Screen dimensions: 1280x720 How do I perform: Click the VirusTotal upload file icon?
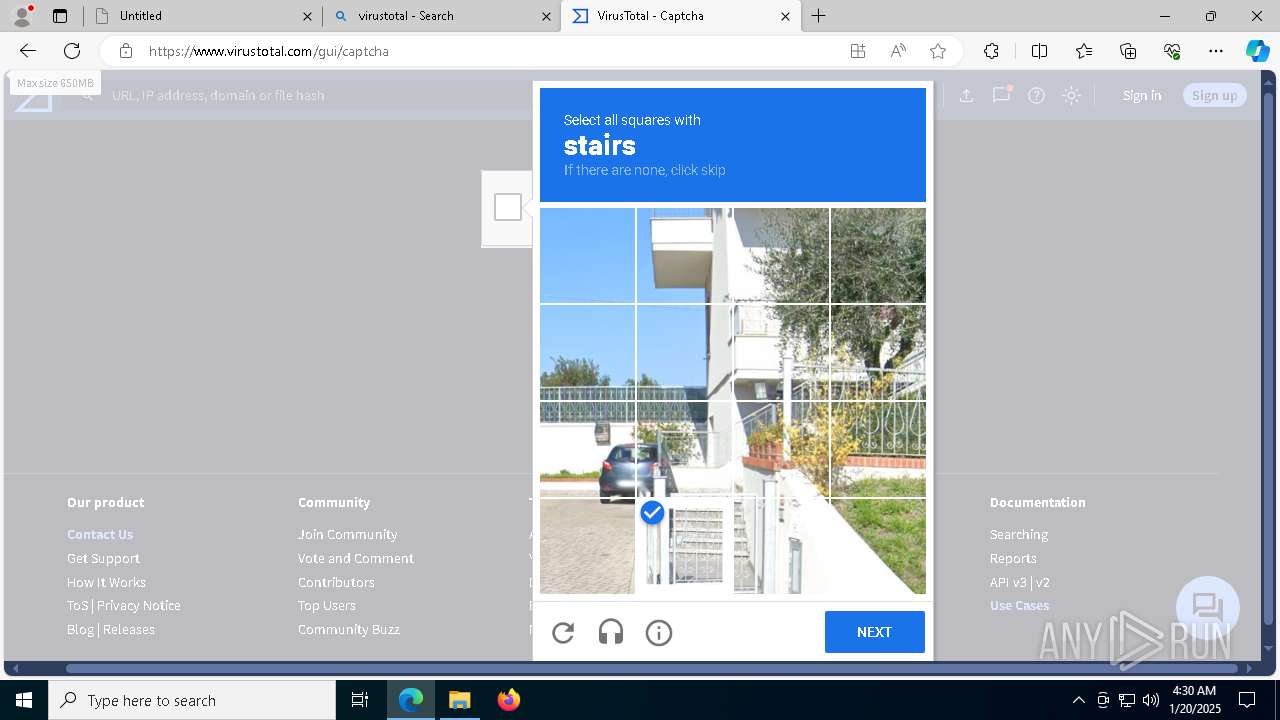(x=966, y=95)
